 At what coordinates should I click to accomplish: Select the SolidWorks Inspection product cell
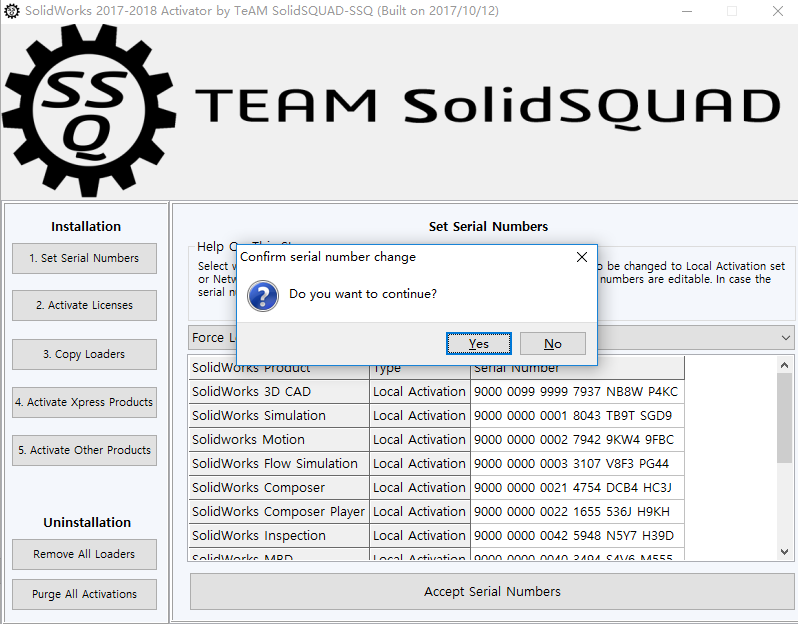279,535
